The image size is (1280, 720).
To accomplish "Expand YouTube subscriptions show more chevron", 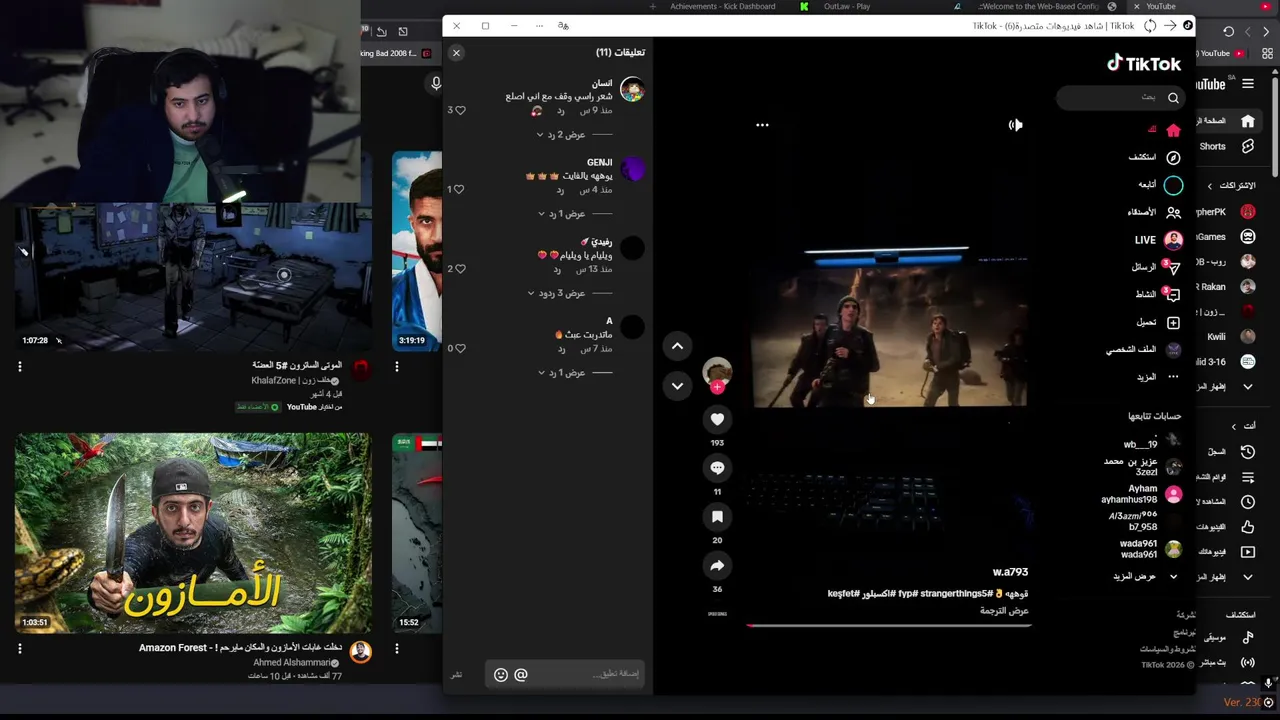I will 1248,387.
